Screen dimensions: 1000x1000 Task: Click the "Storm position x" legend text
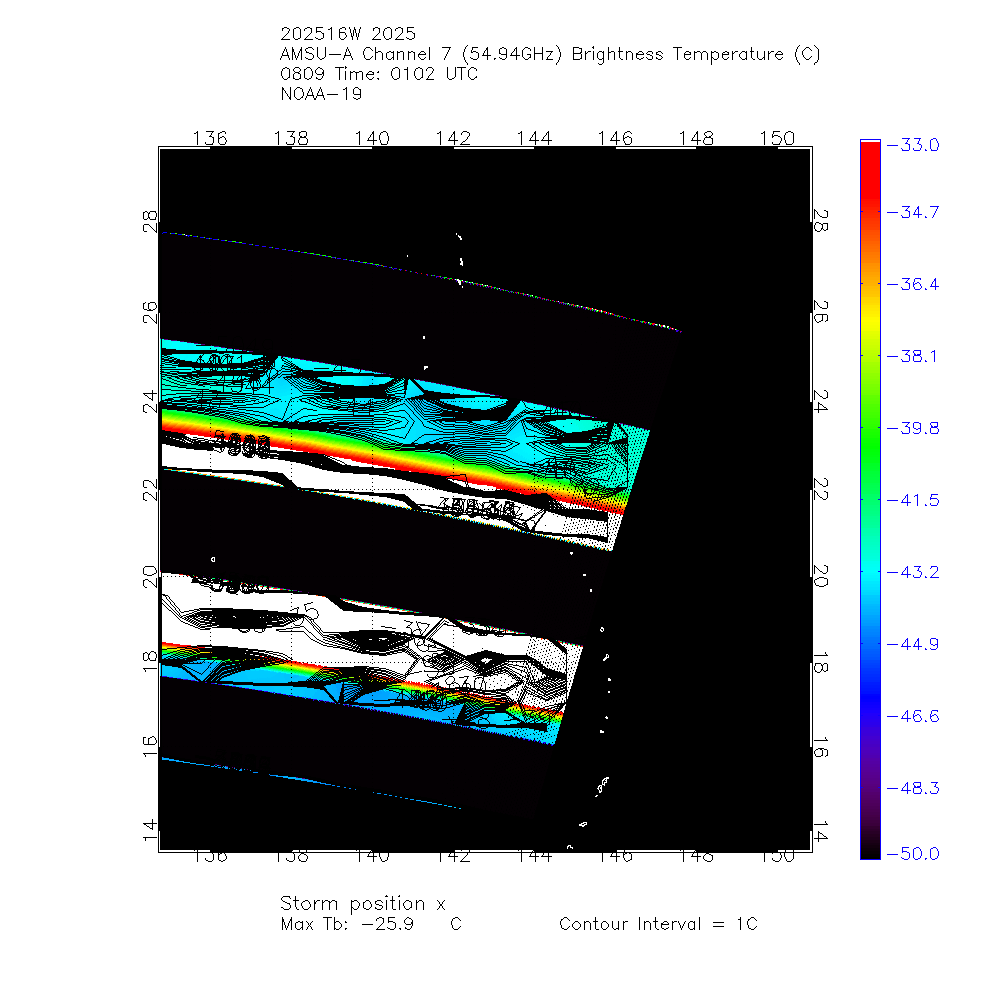362,903
